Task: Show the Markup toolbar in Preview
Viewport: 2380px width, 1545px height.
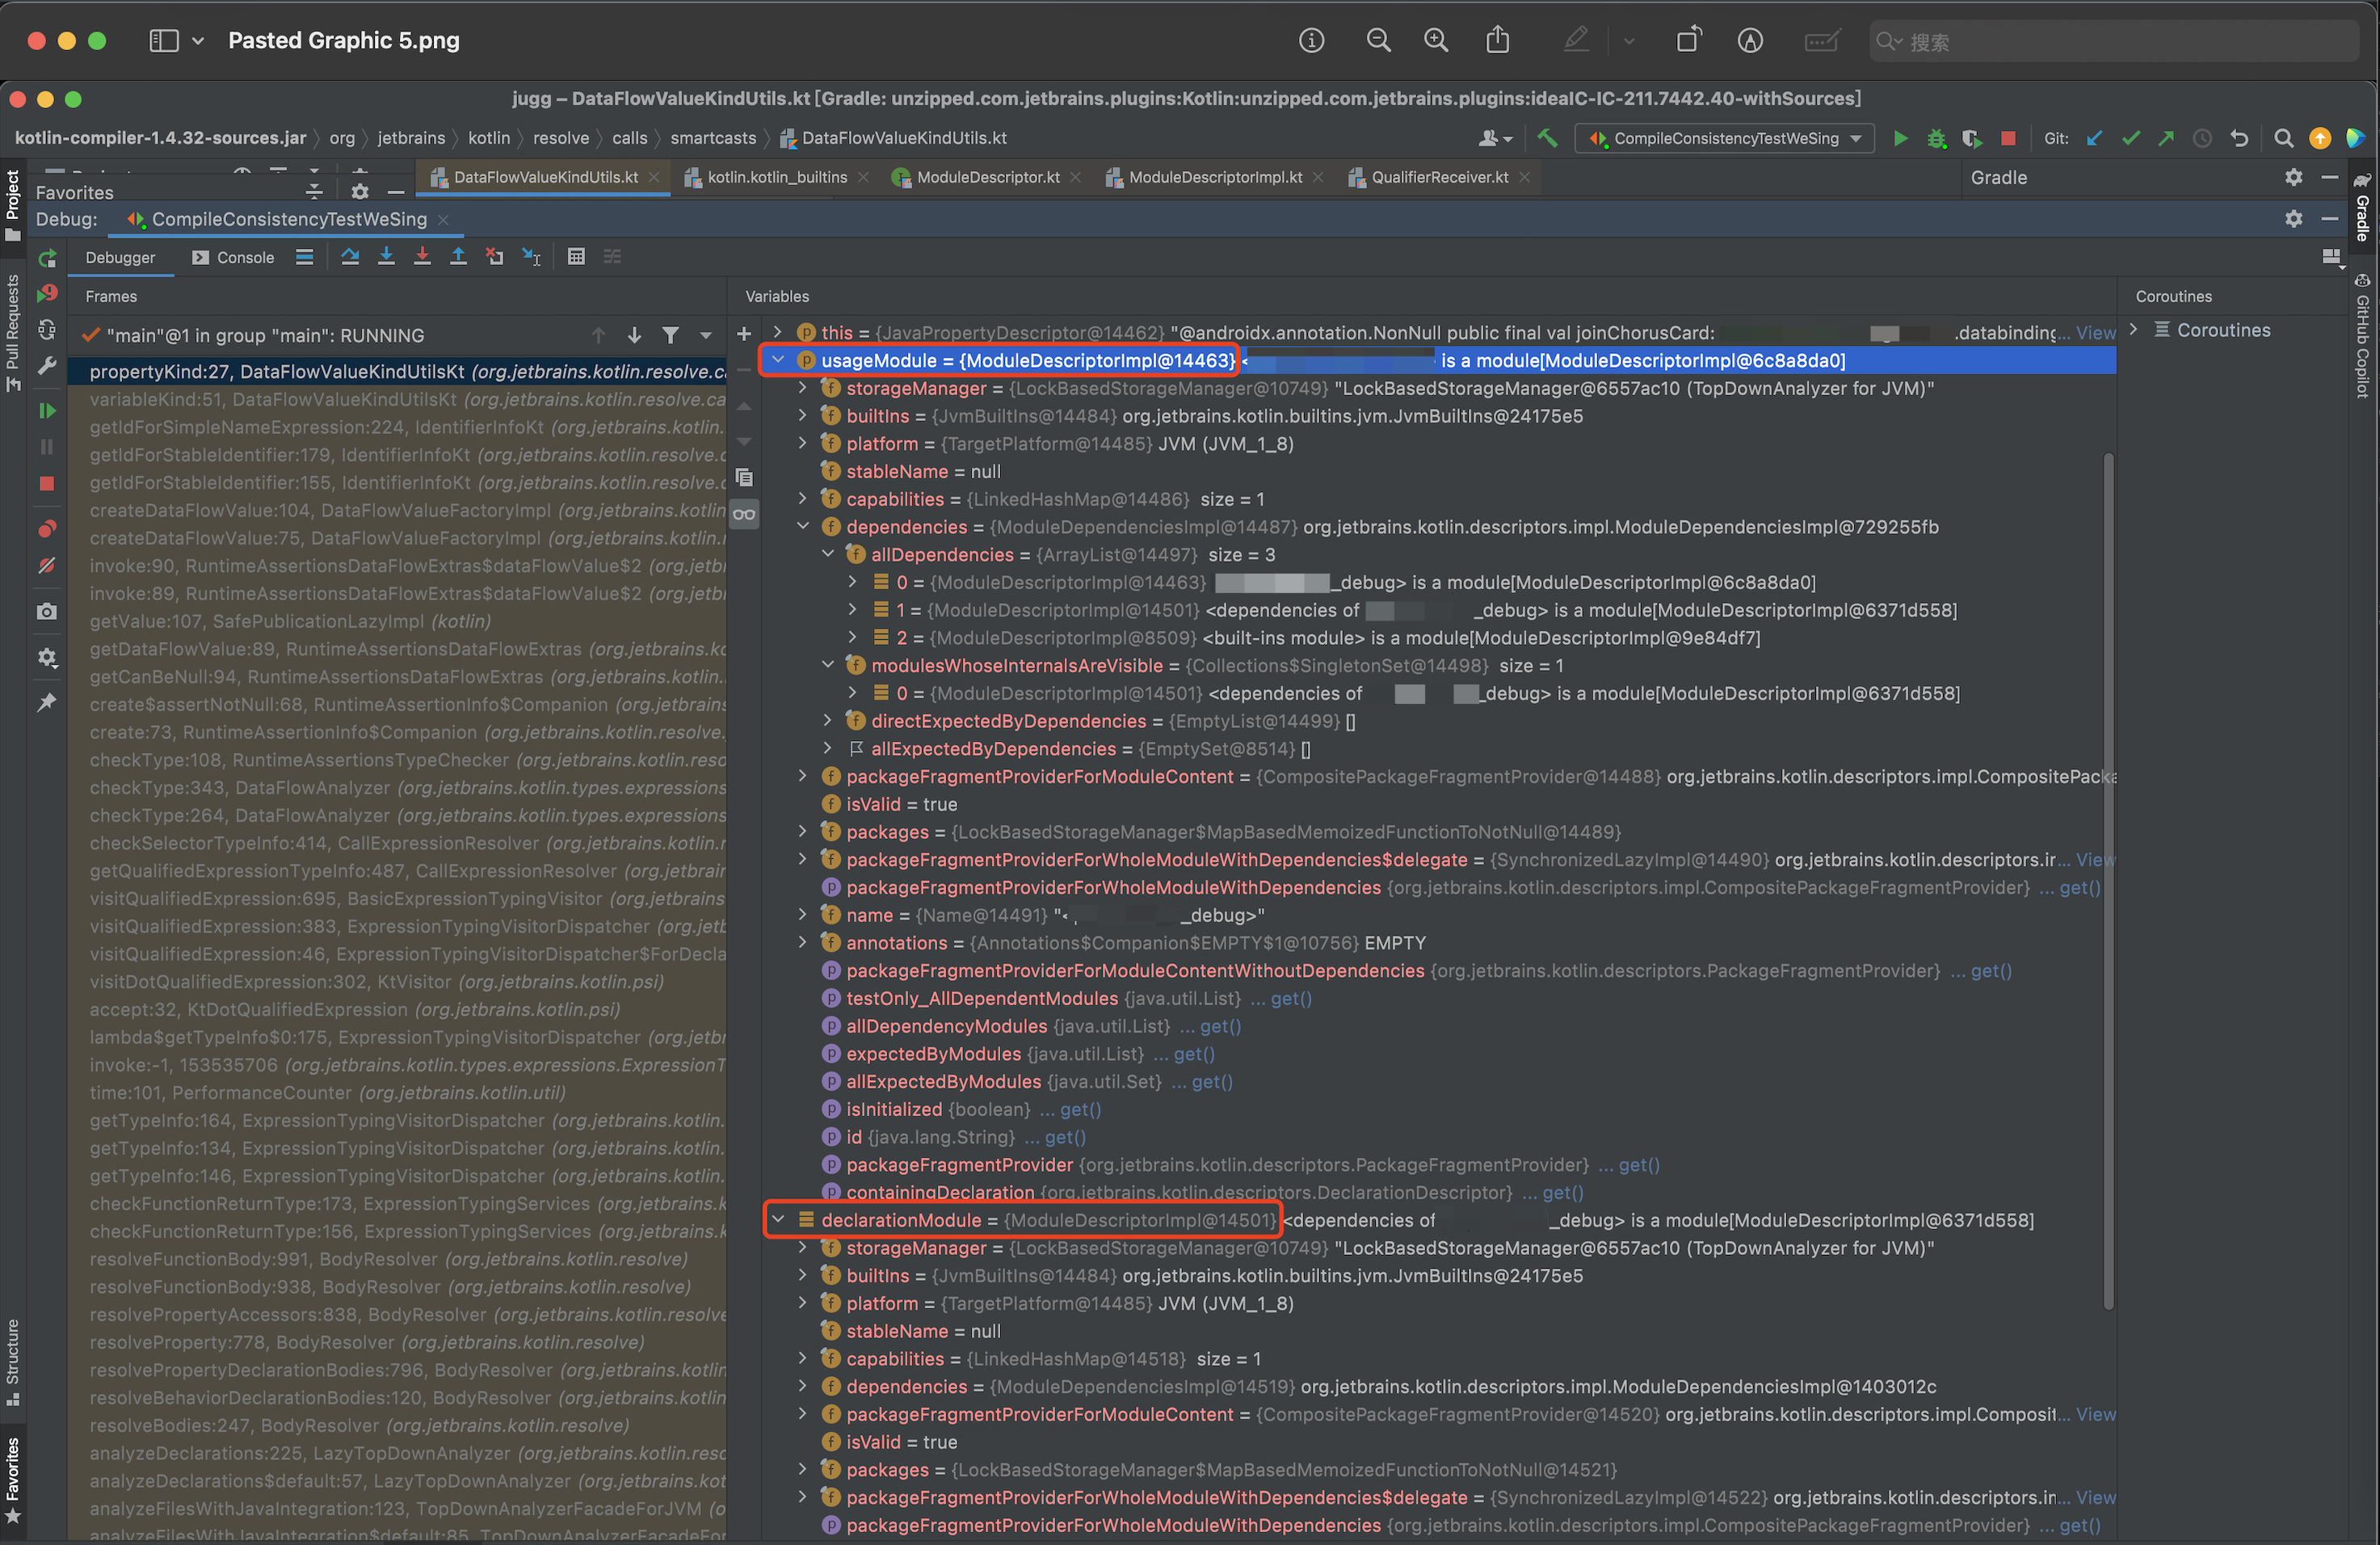Action: point(1750,41)
